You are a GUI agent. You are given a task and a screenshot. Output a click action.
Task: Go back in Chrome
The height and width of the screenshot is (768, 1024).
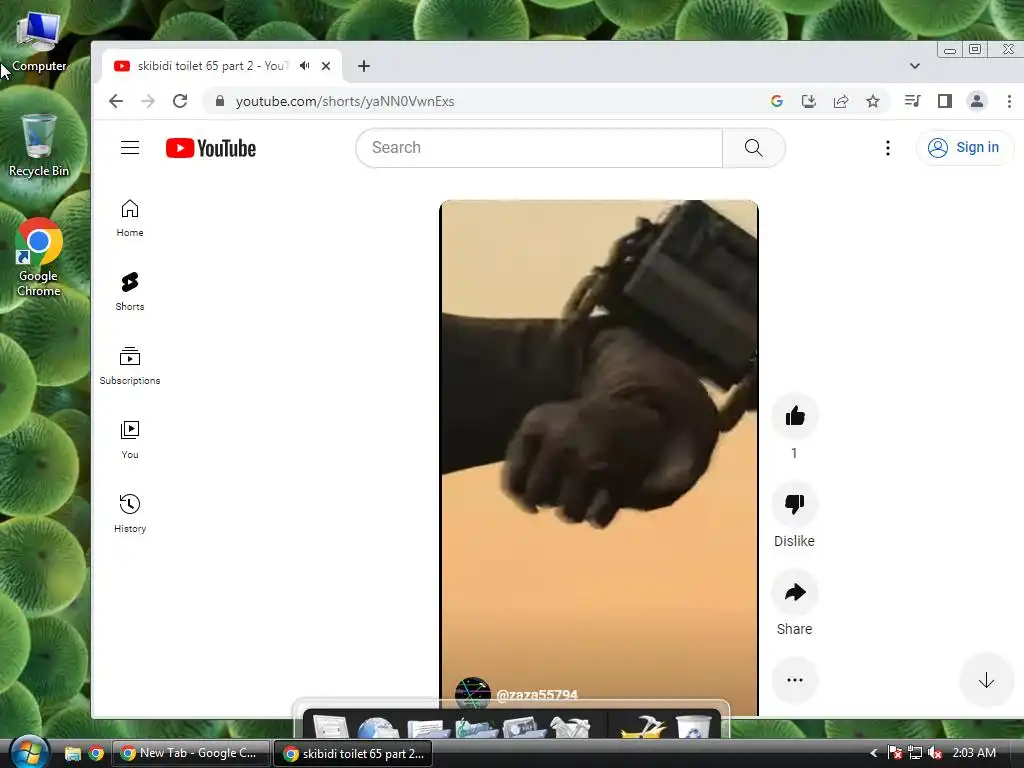pyautogui.click(x=116, y=101)
